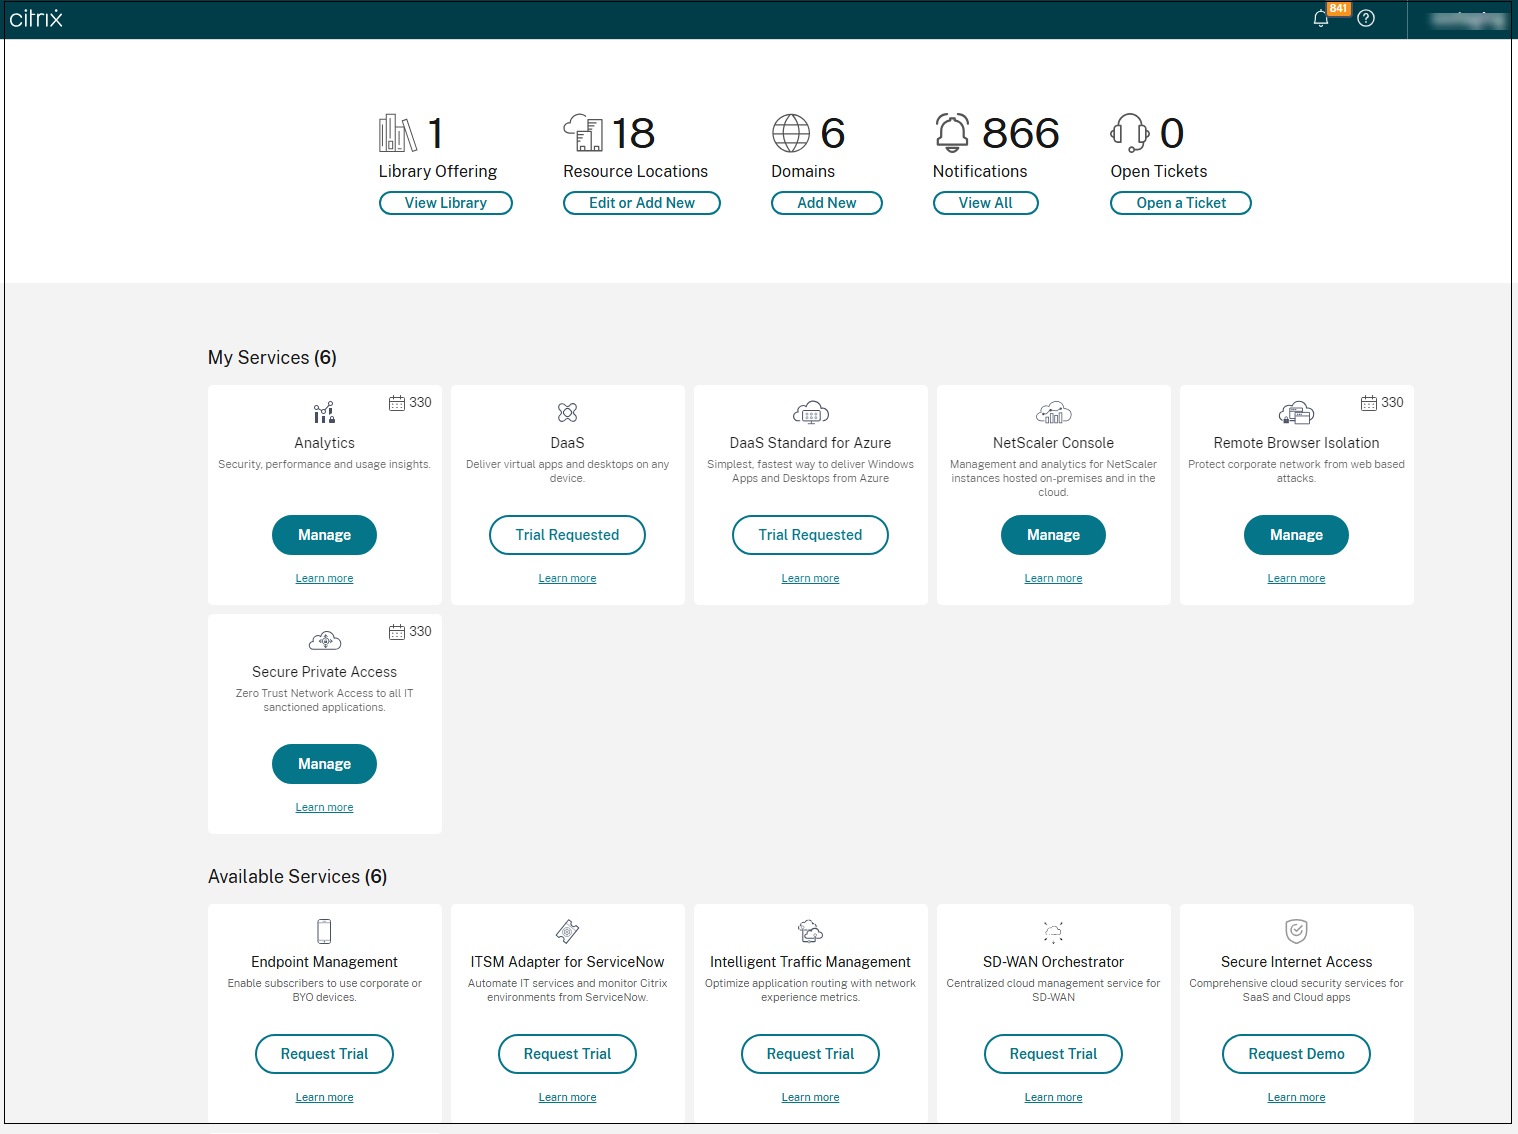This screenshot has width=1518, height=1134.
Task: Click the Citrix logo
Action: click(36, 18)
